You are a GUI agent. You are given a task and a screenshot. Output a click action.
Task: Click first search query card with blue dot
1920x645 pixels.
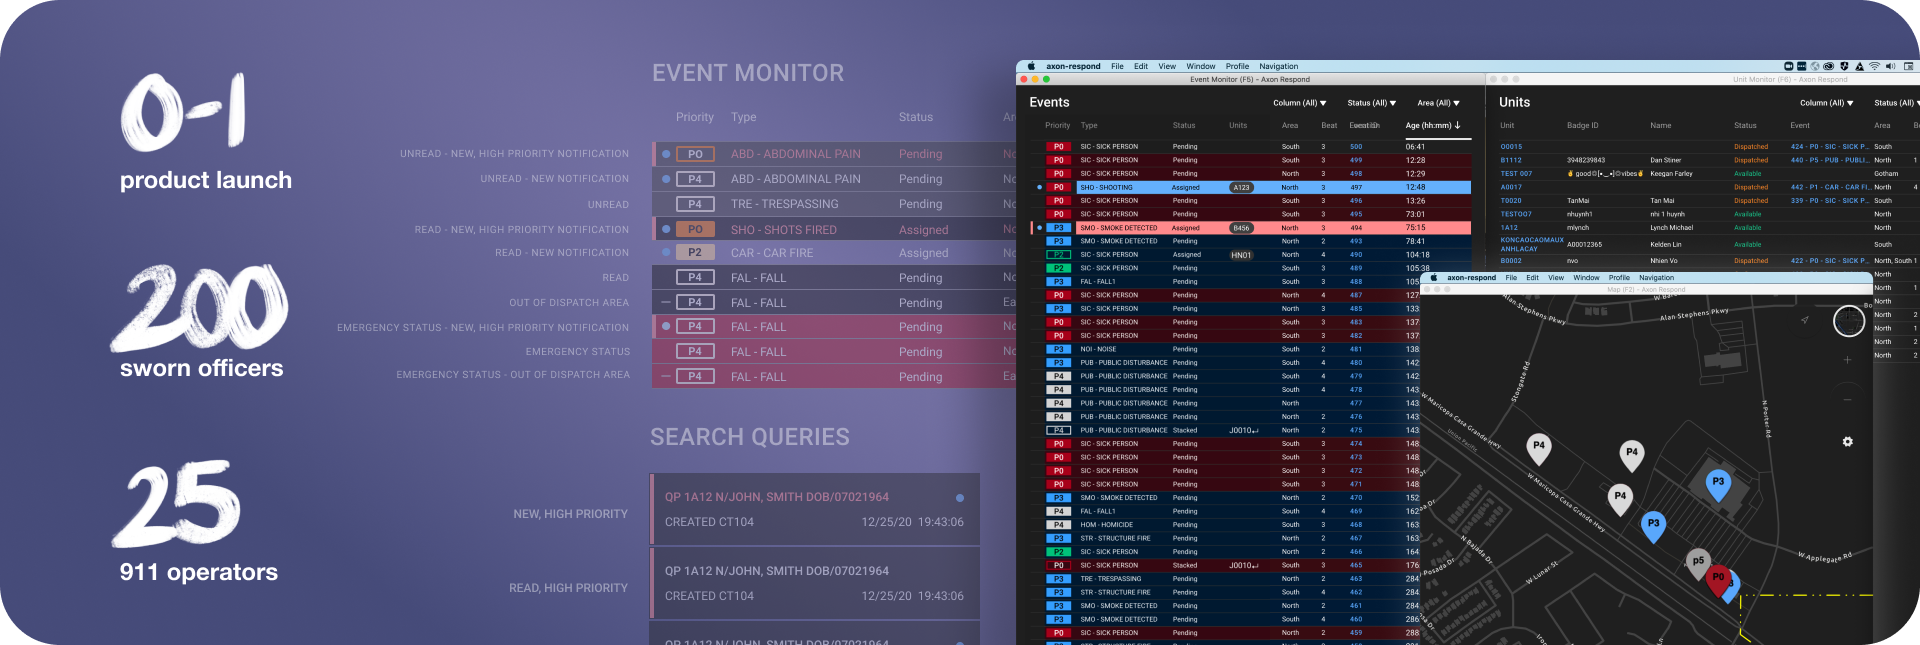coord(815,509)
